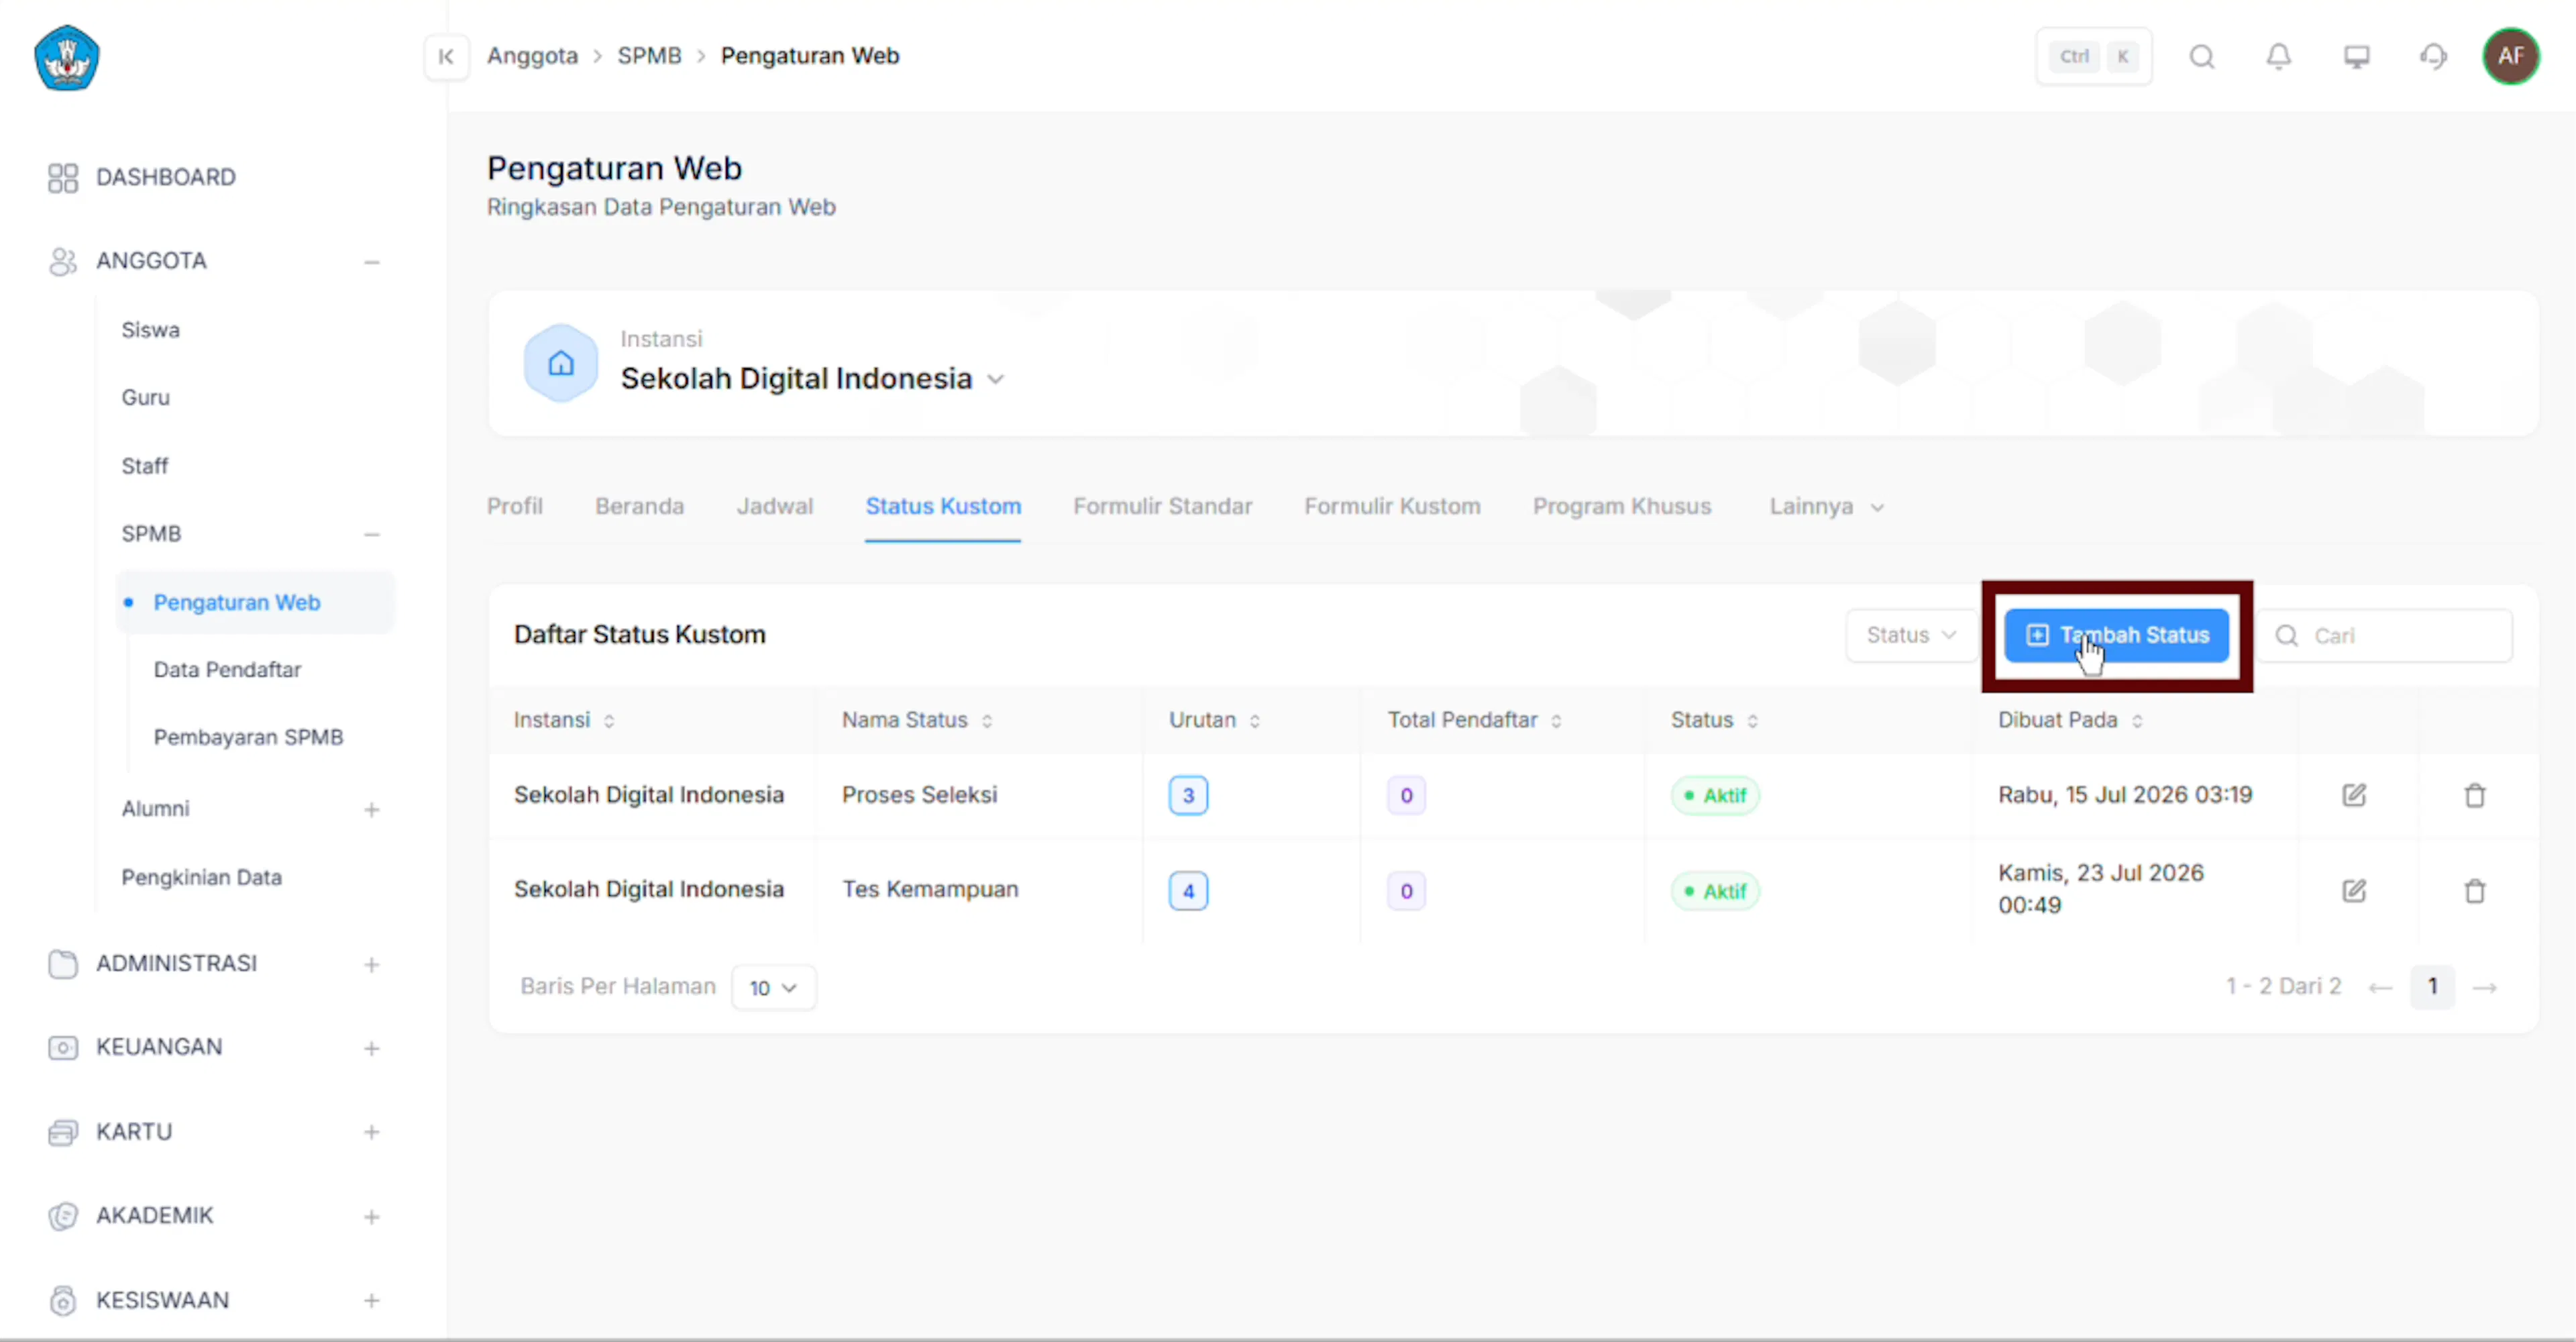2576x1342 pixels.
Task: Click the Dashboard grid icon
Action: (62, 177)
